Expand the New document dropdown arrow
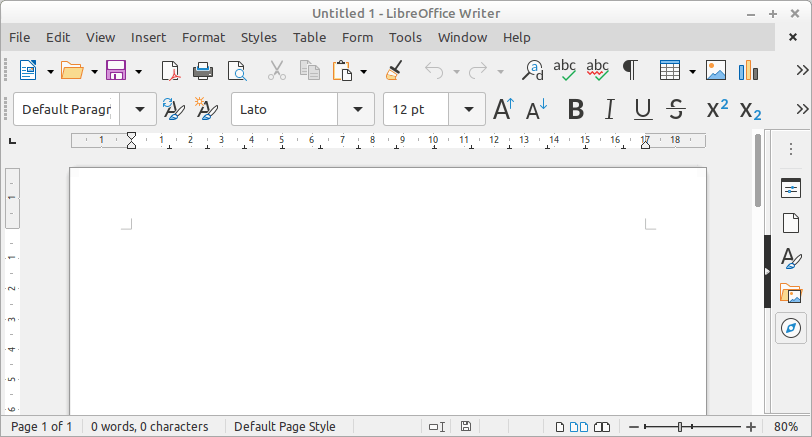Screen dimensions: 812x437 pos(50,71)
